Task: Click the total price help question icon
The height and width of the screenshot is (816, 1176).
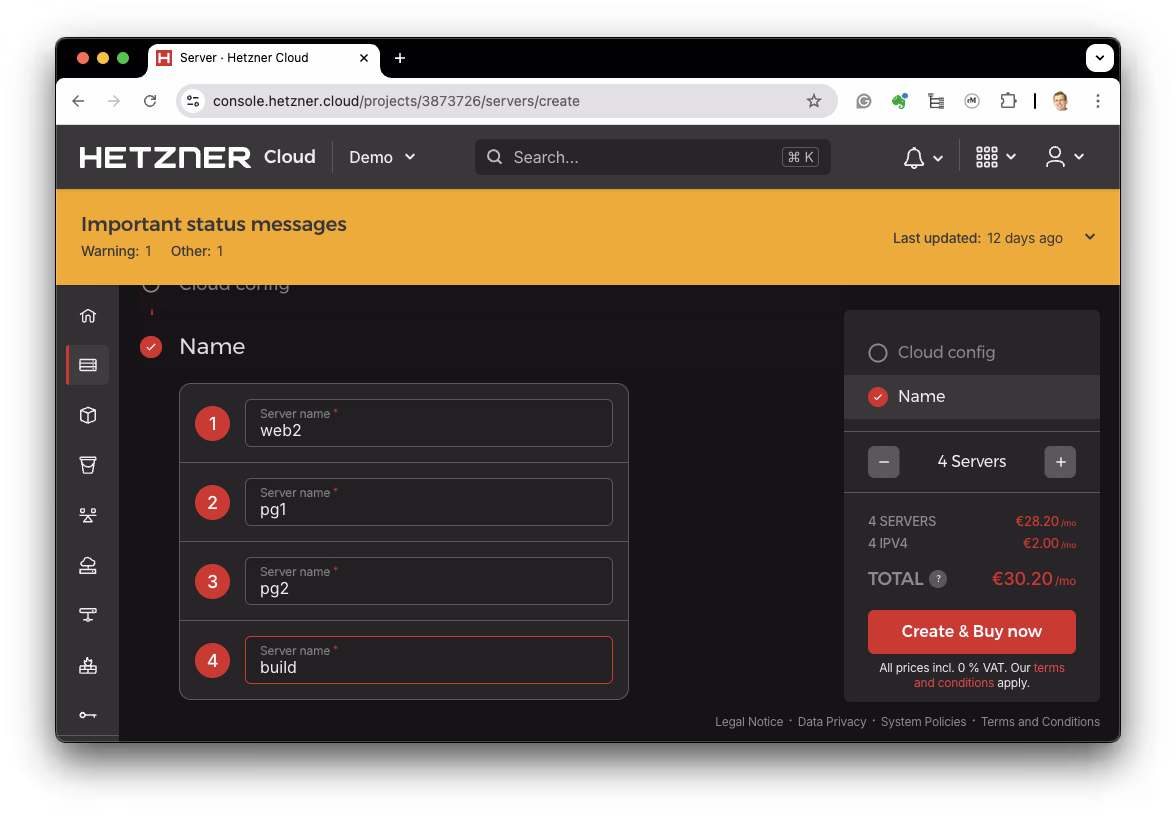Action: point(938,579)
